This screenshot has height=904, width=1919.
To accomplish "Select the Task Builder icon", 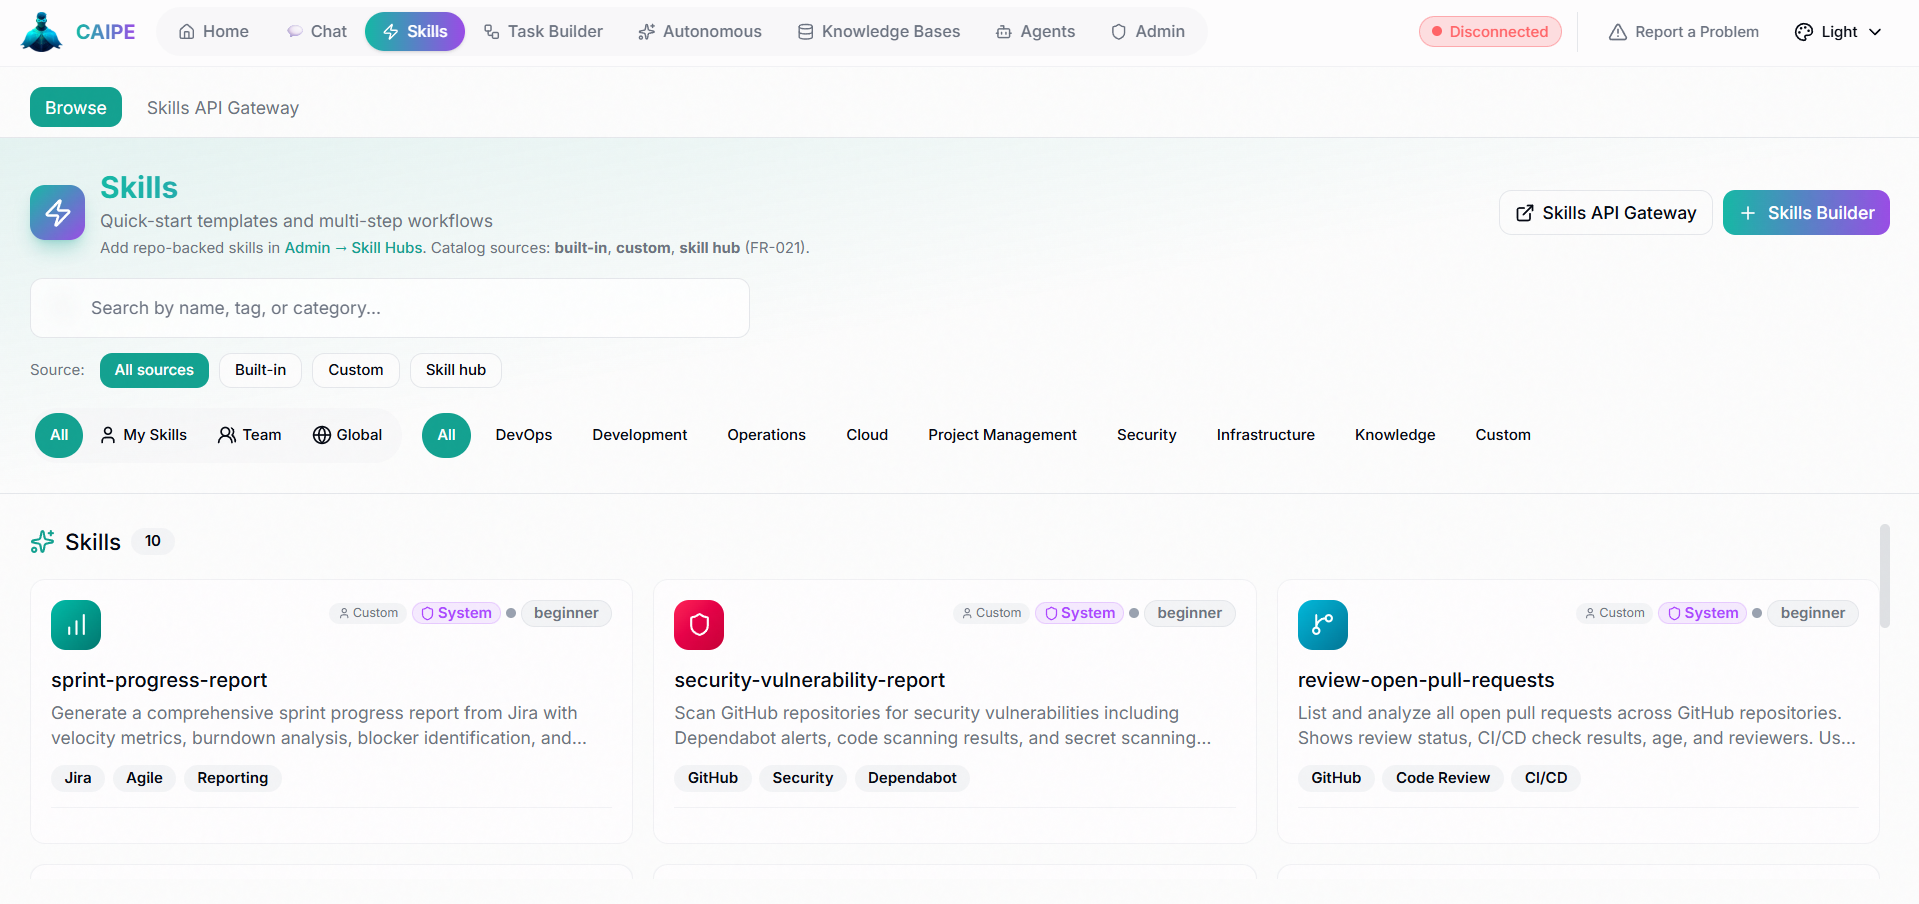I will pos(491,31).
